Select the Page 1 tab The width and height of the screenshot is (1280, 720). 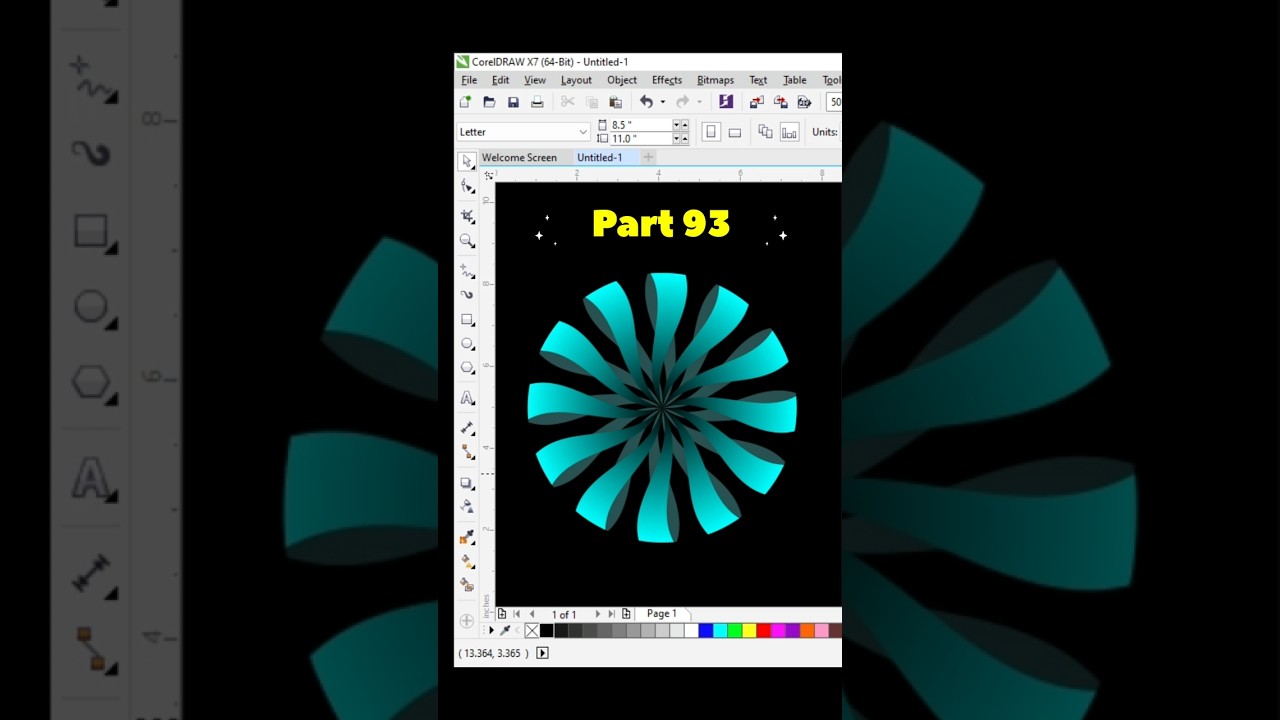662,614
